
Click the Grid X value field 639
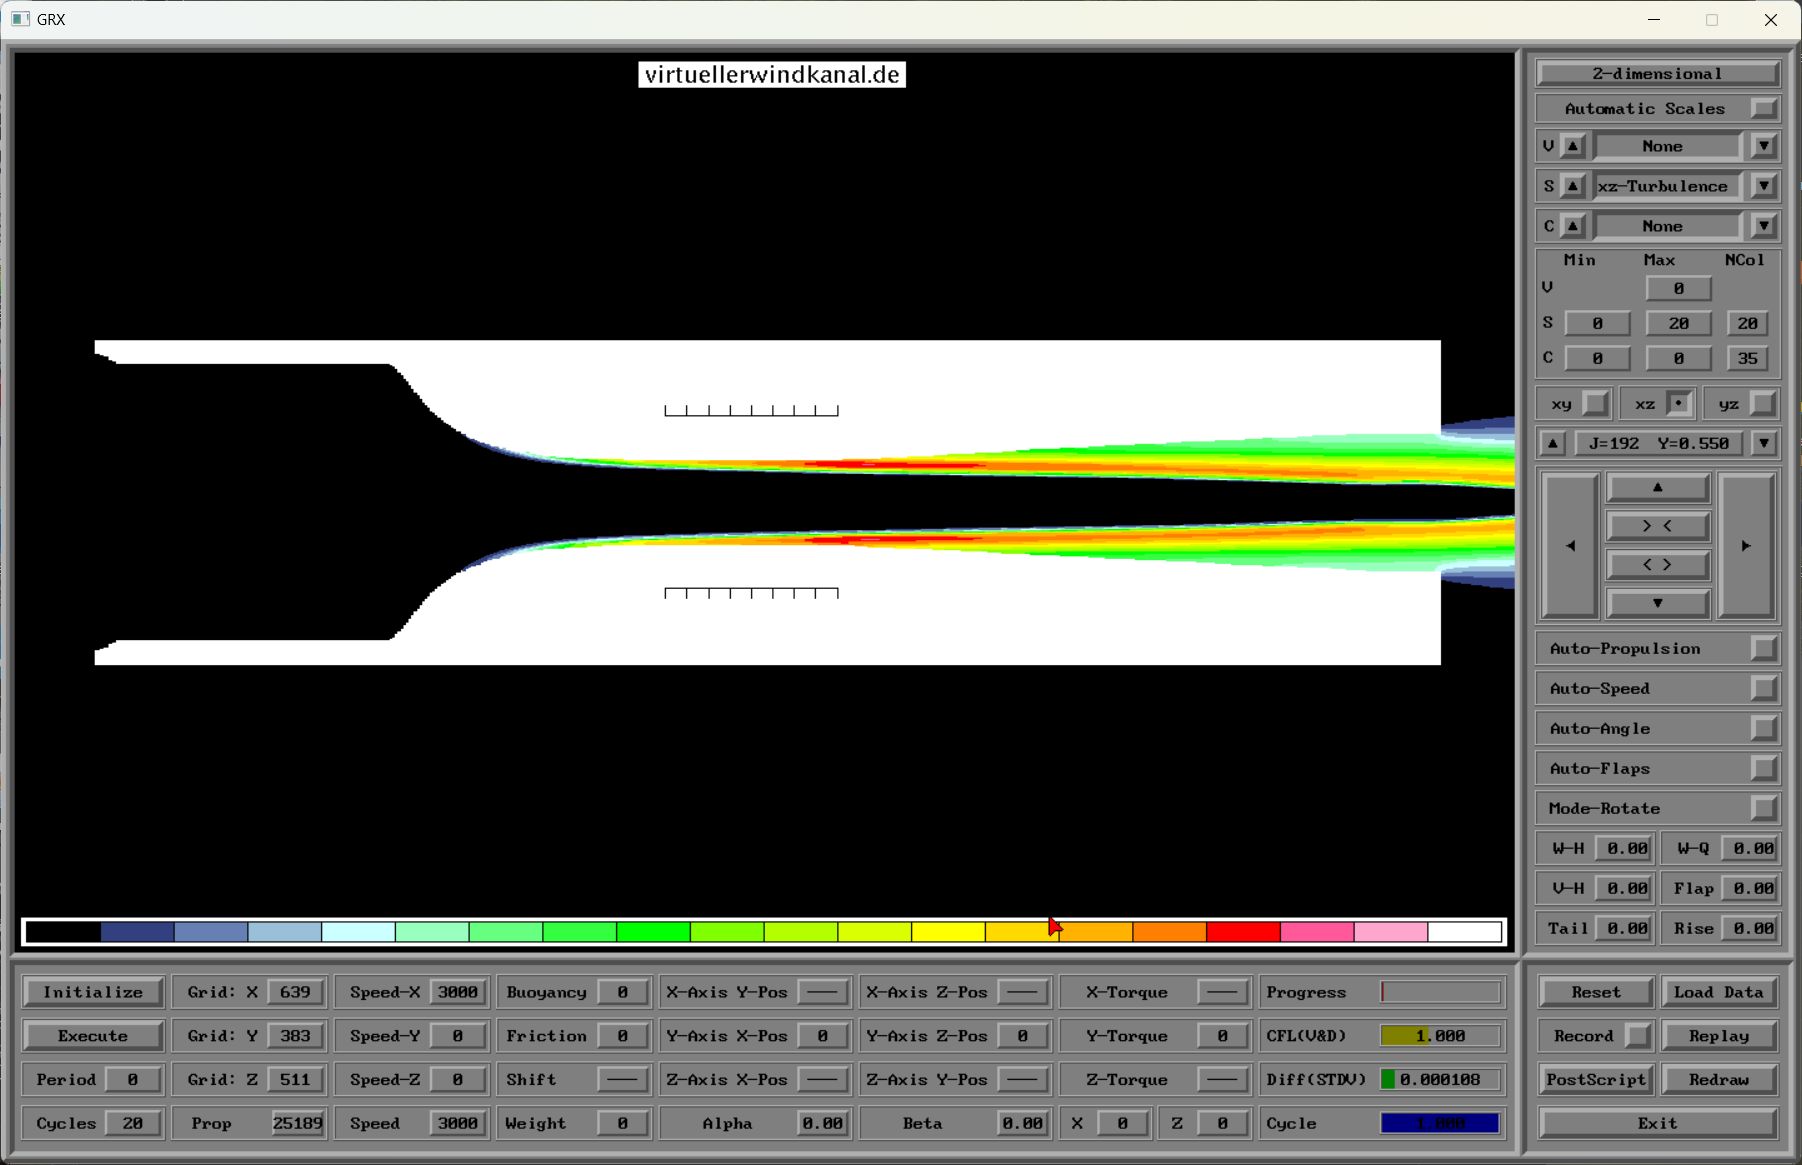(x=295, y=992)
